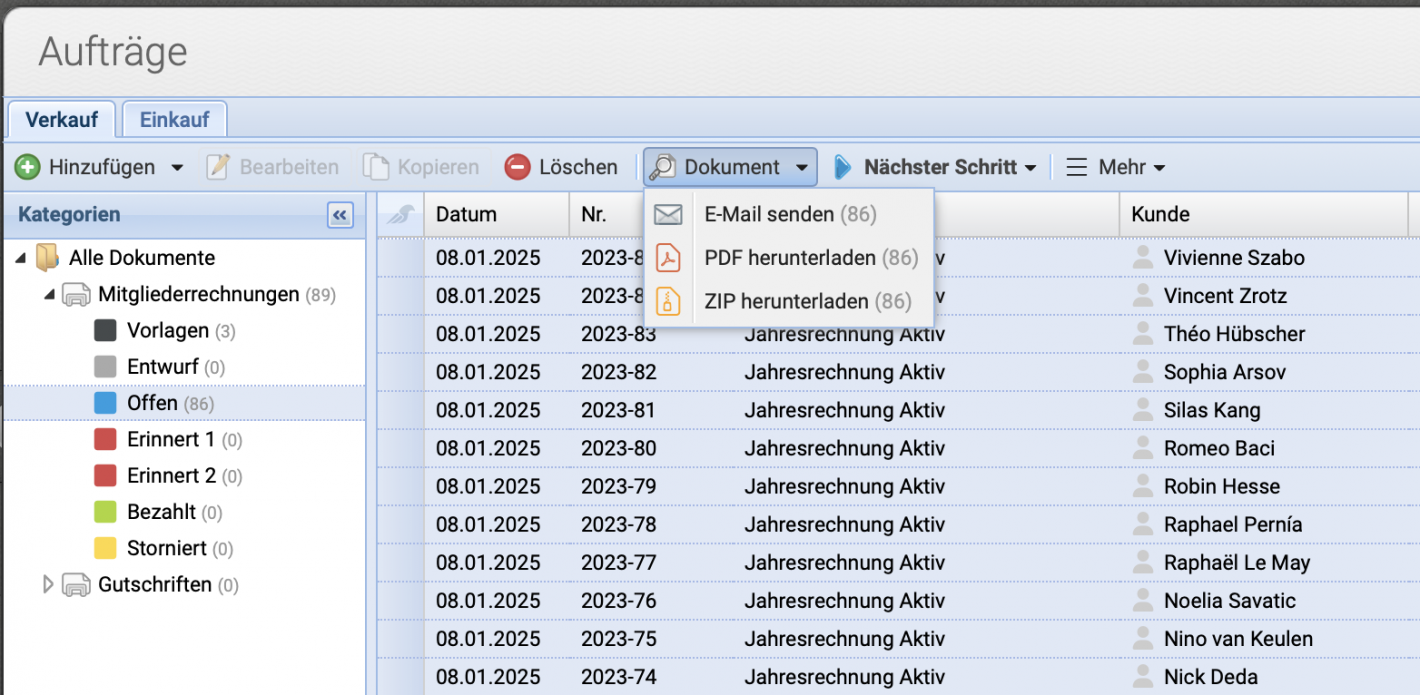The width and height of the screenshot is (1420, 695).
Task: Click the pin column header icon
Action: click(x=401, y=214)
